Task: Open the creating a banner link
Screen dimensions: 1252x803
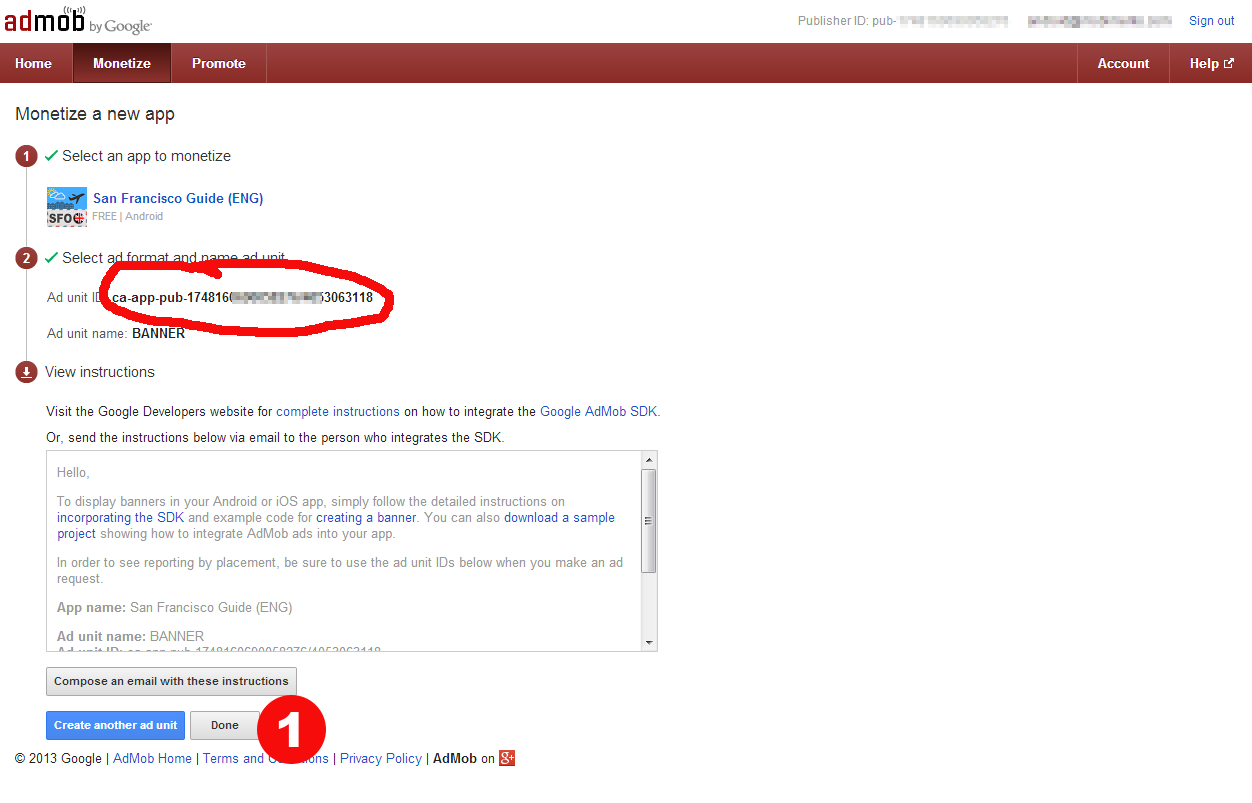Action: 366,518
